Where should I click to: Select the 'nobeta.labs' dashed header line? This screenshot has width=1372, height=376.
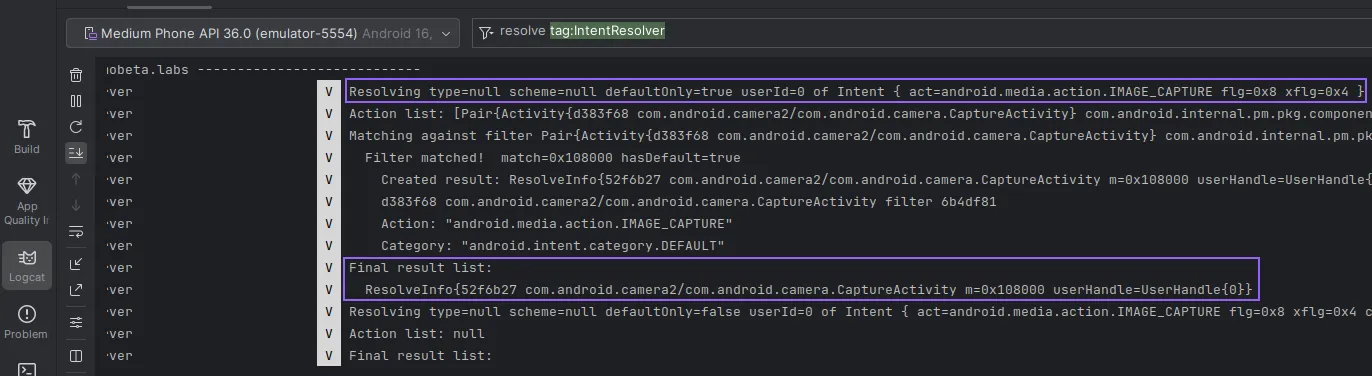[262, 70]
